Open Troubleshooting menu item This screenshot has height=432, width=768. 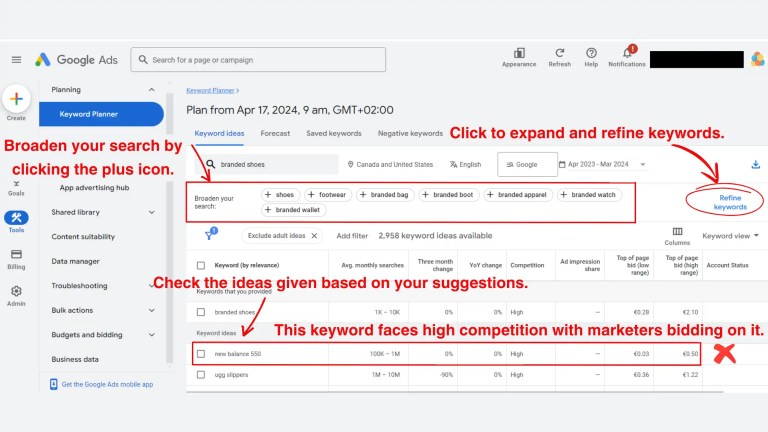79,286
